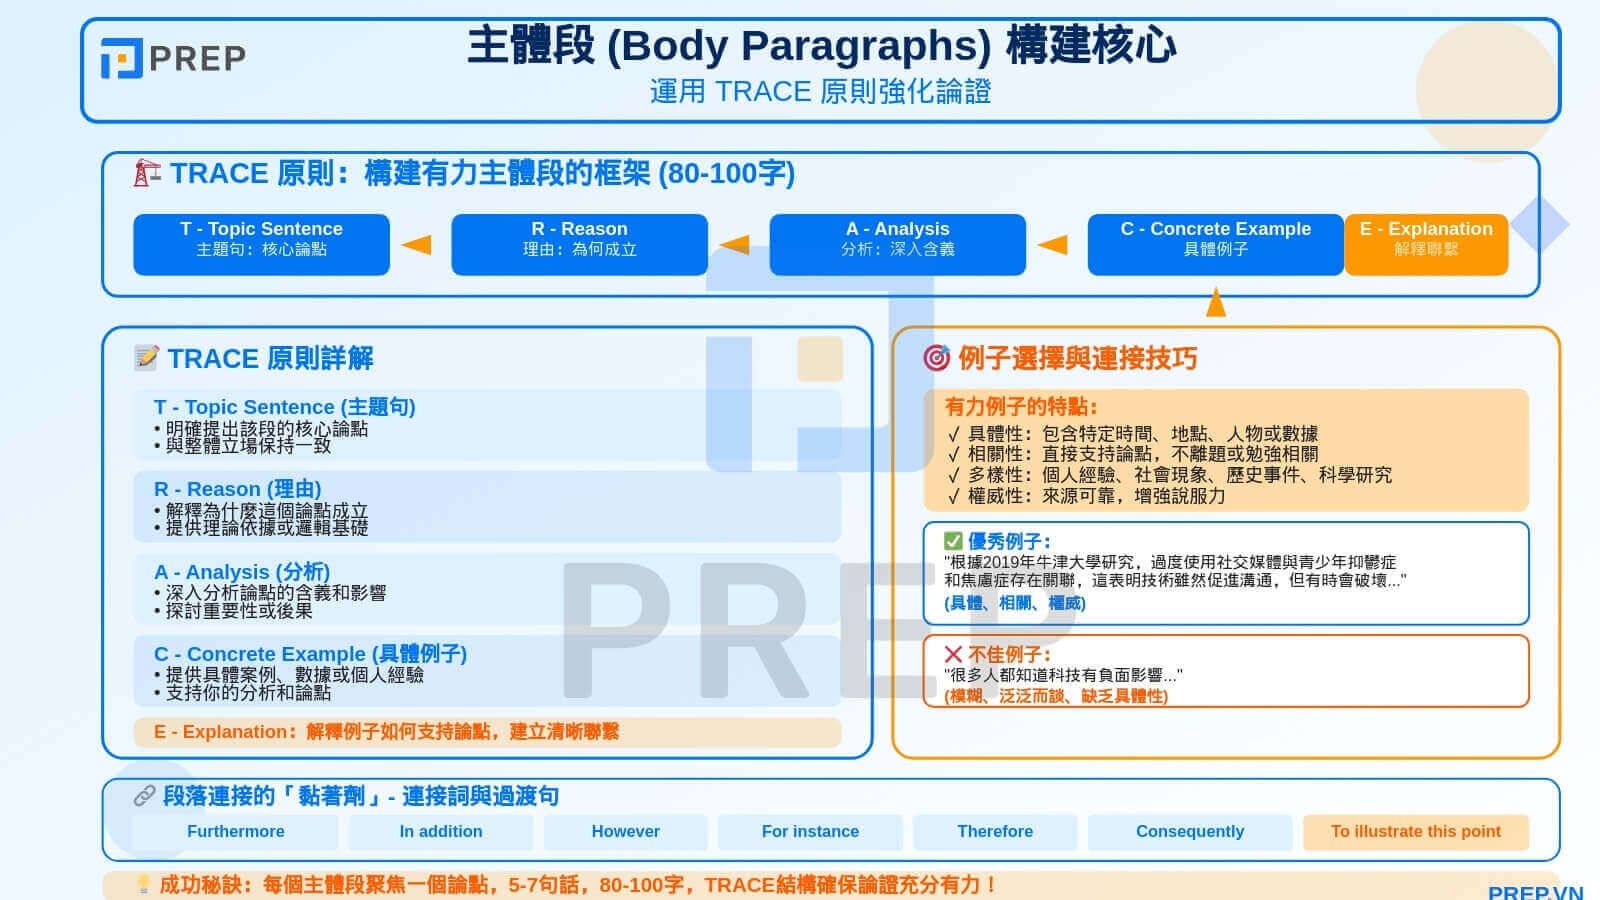This screenshot has height=900, width=1600.
Task: Click the target icon beside 例子選擇與連接技巧
Action: pos(936,358)
